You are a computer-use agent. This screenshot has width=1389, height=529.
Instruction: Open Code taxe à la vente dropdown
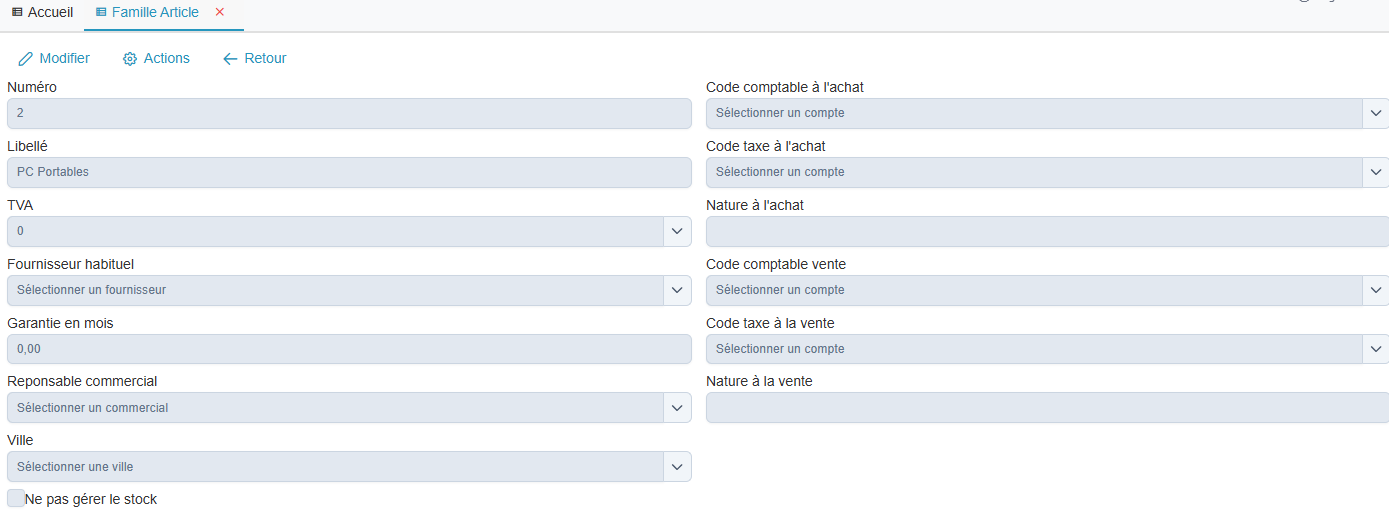1375,349
